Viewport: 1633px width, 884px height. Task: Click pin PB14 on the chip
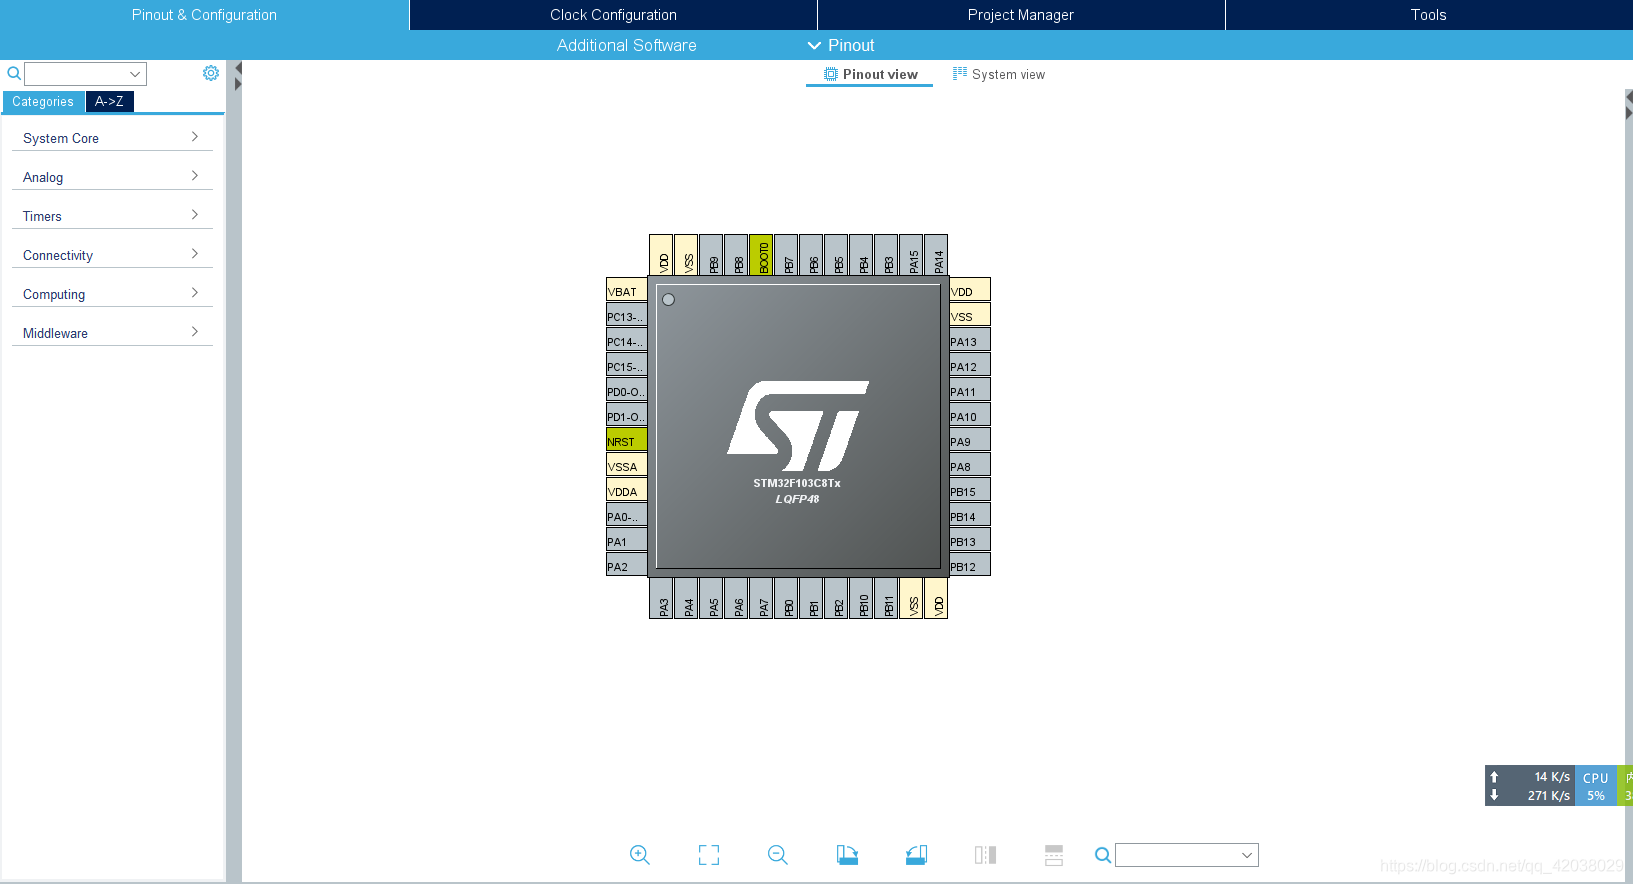(969, 515)
